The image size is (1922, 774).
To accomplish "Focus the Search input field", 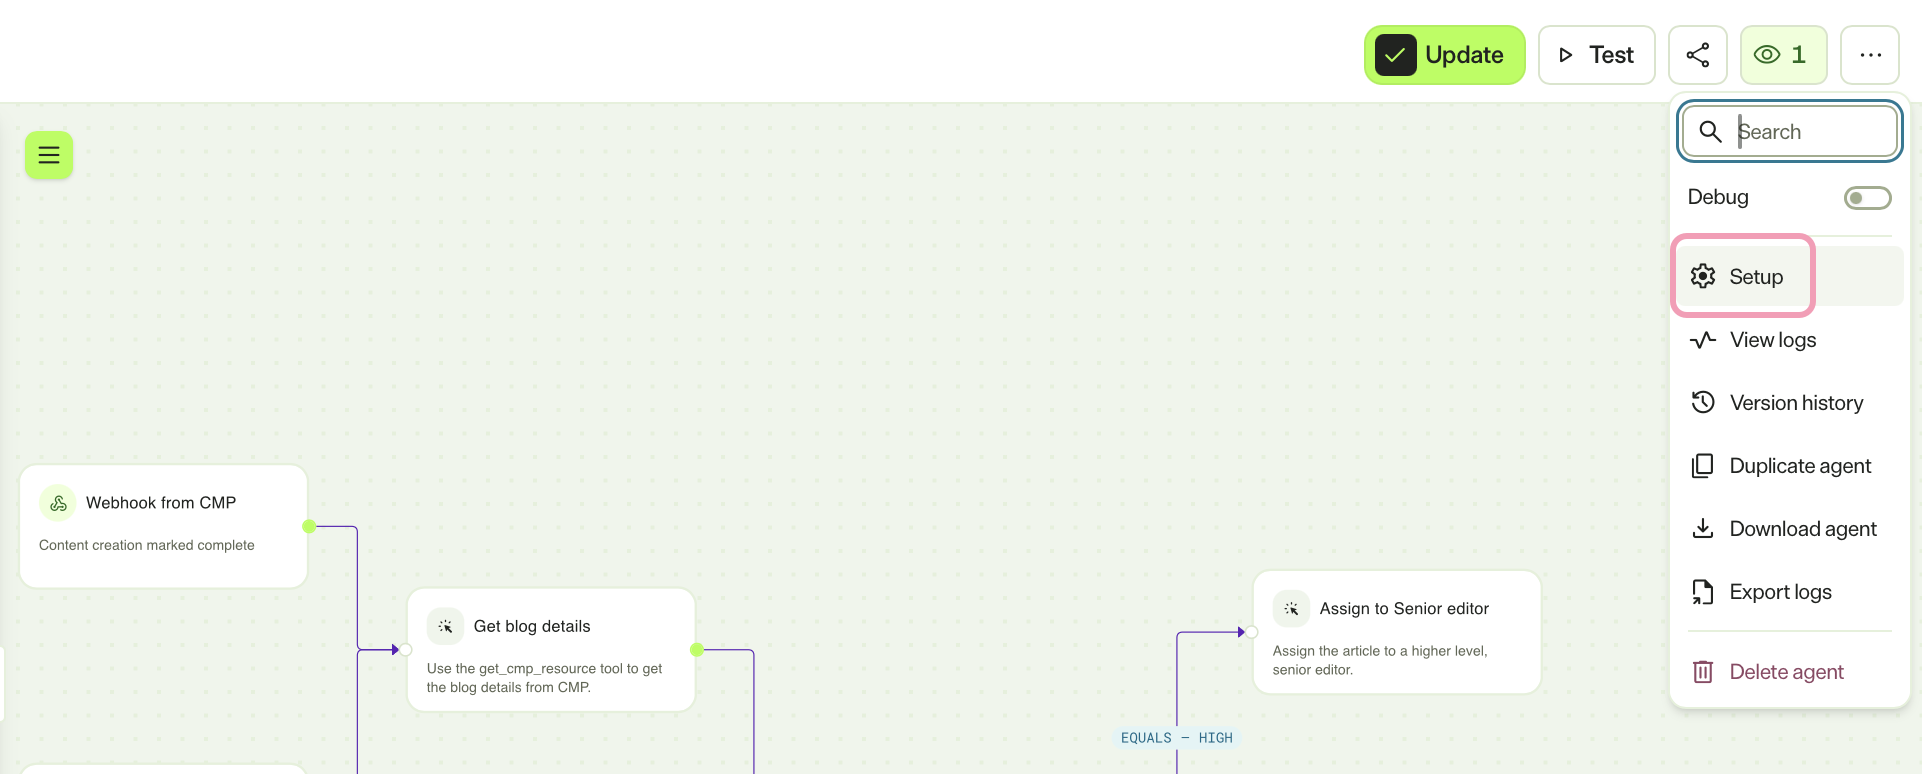I will (1790, 131).
